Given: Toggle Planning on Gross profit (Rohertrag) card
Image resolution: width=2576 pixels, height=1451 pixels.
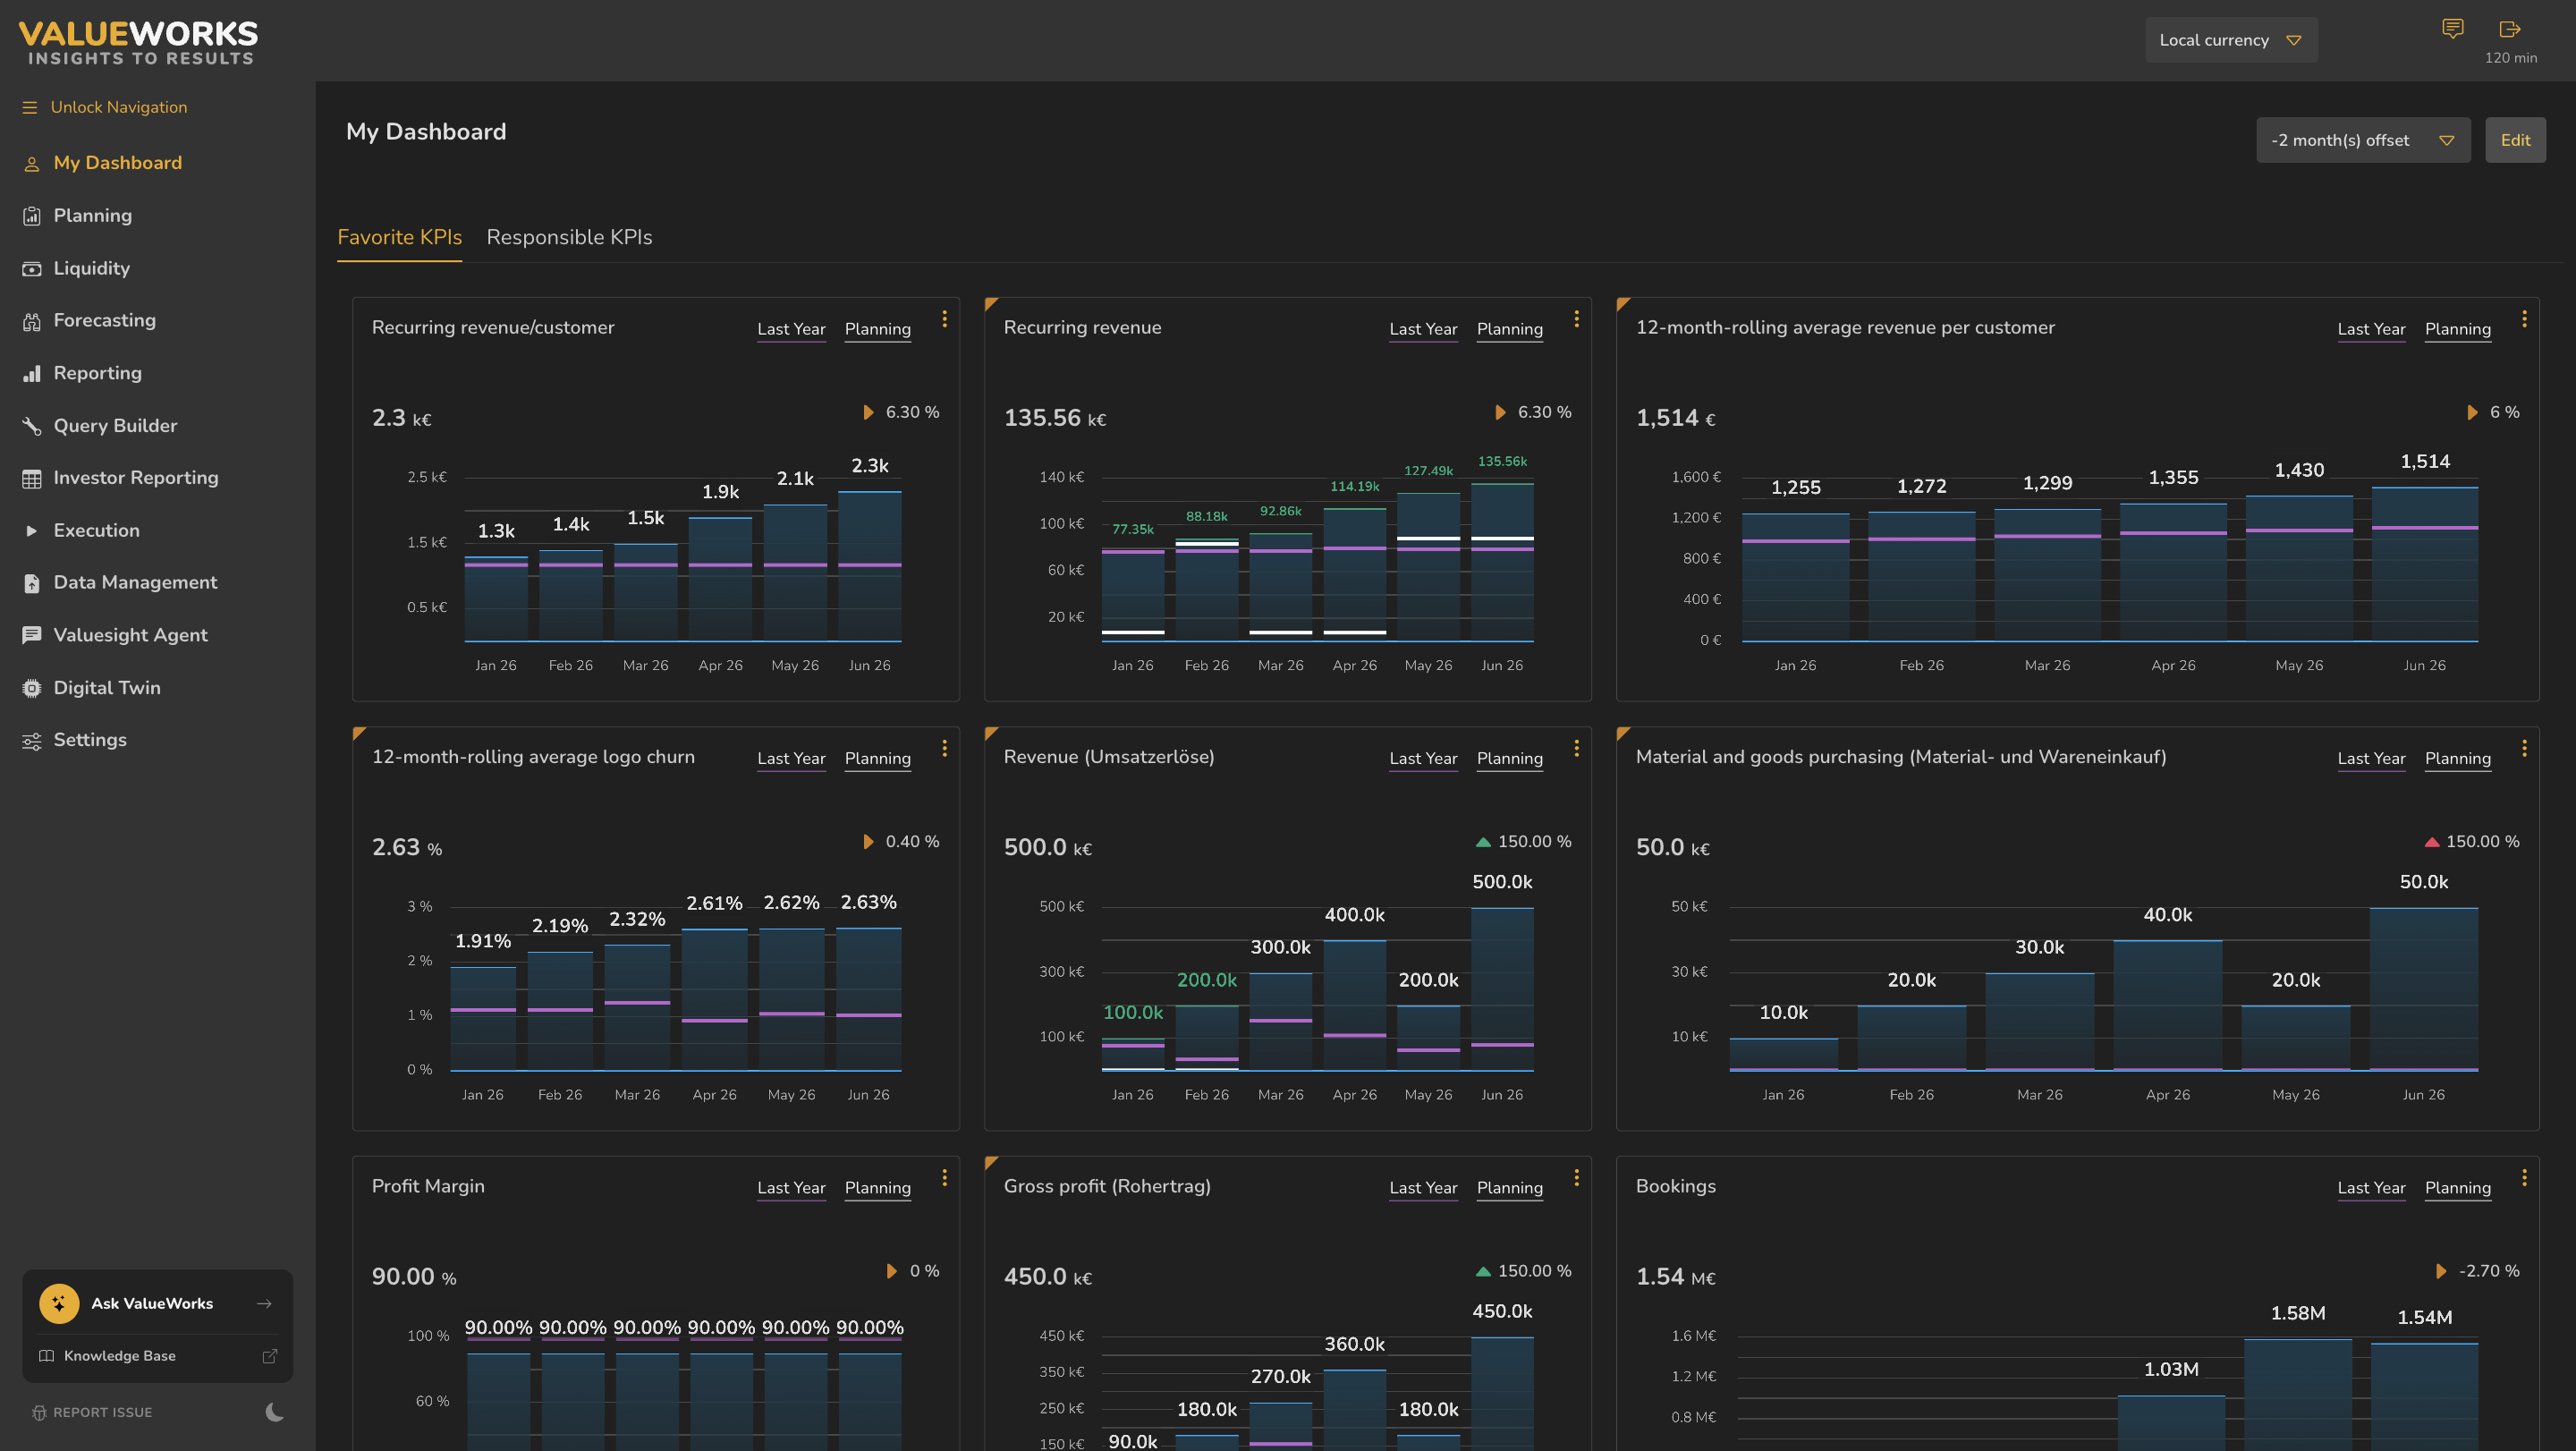Looking at the screenshot, I should coord(1509,1188).
